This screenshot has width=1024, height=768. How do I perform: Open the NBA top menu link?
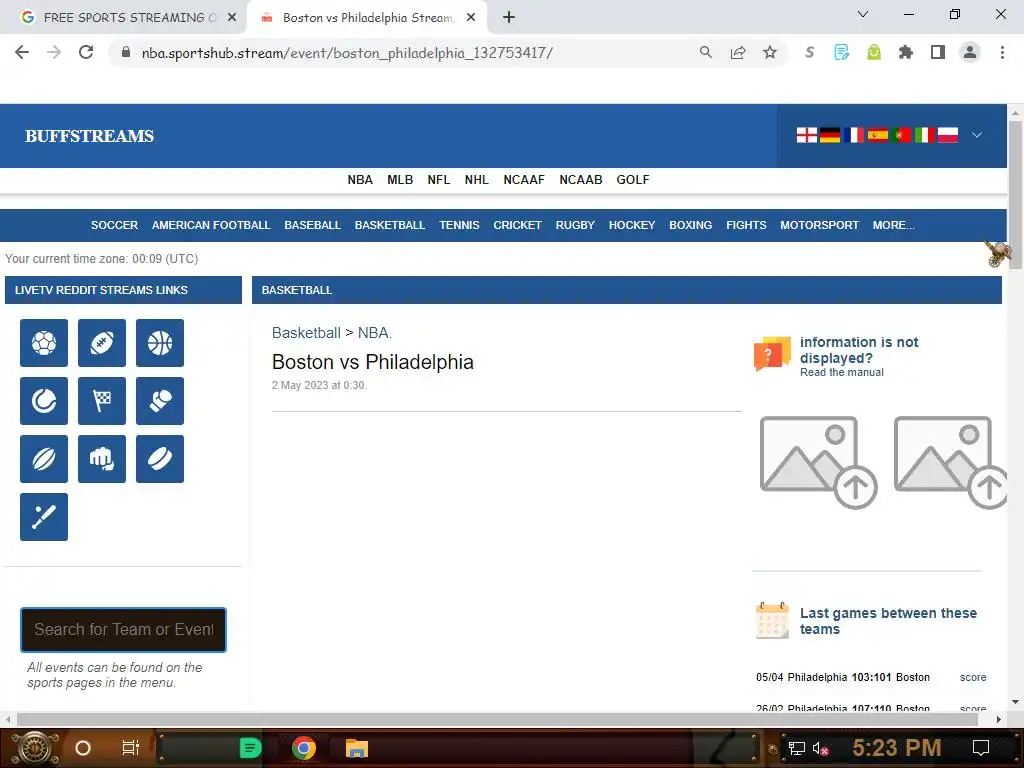tap(360, 180)
